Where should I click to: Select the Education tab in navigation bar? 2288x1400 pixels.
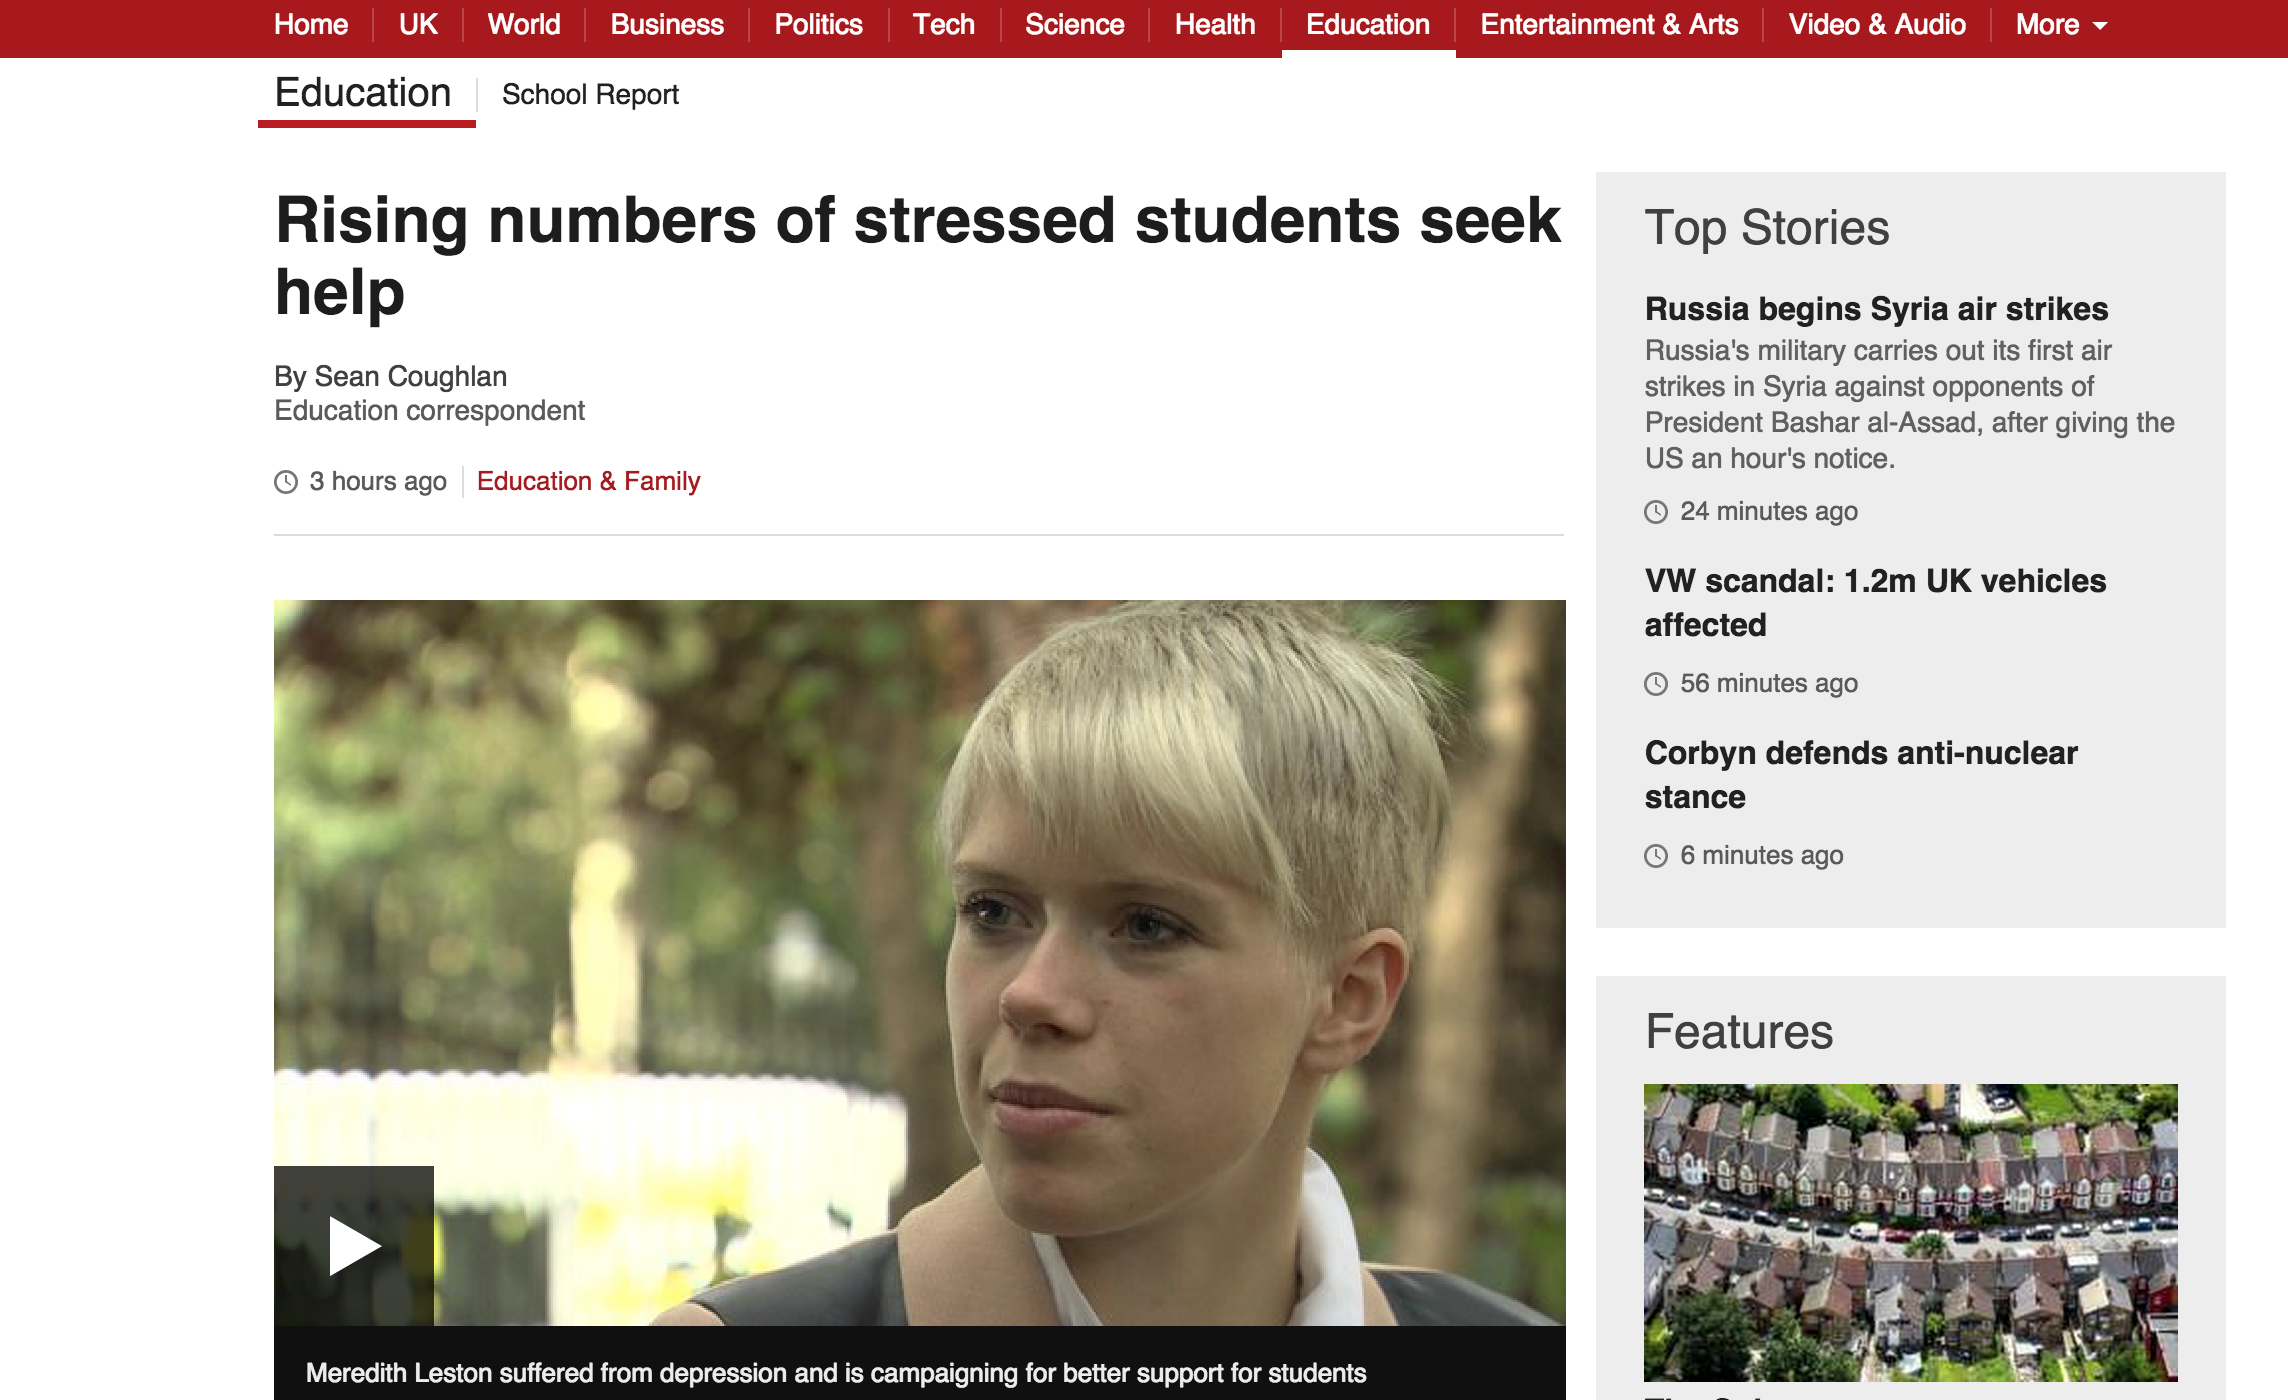tap(1368, 25)
